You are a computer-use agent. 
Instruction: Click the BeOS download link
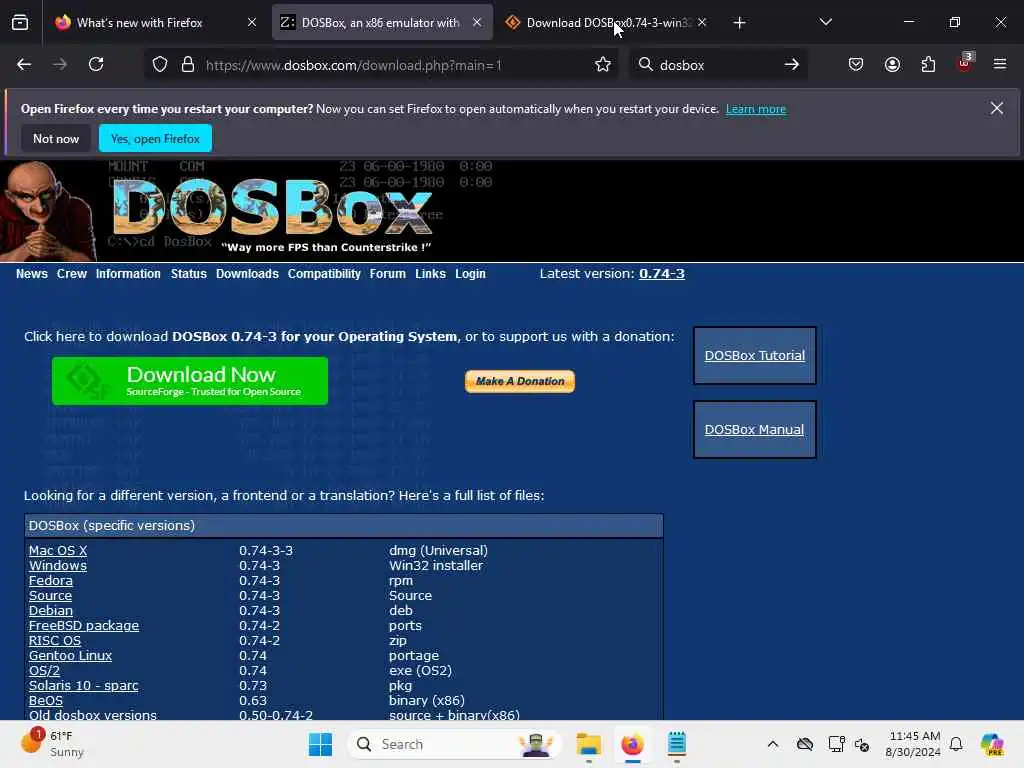pos(46,701)
